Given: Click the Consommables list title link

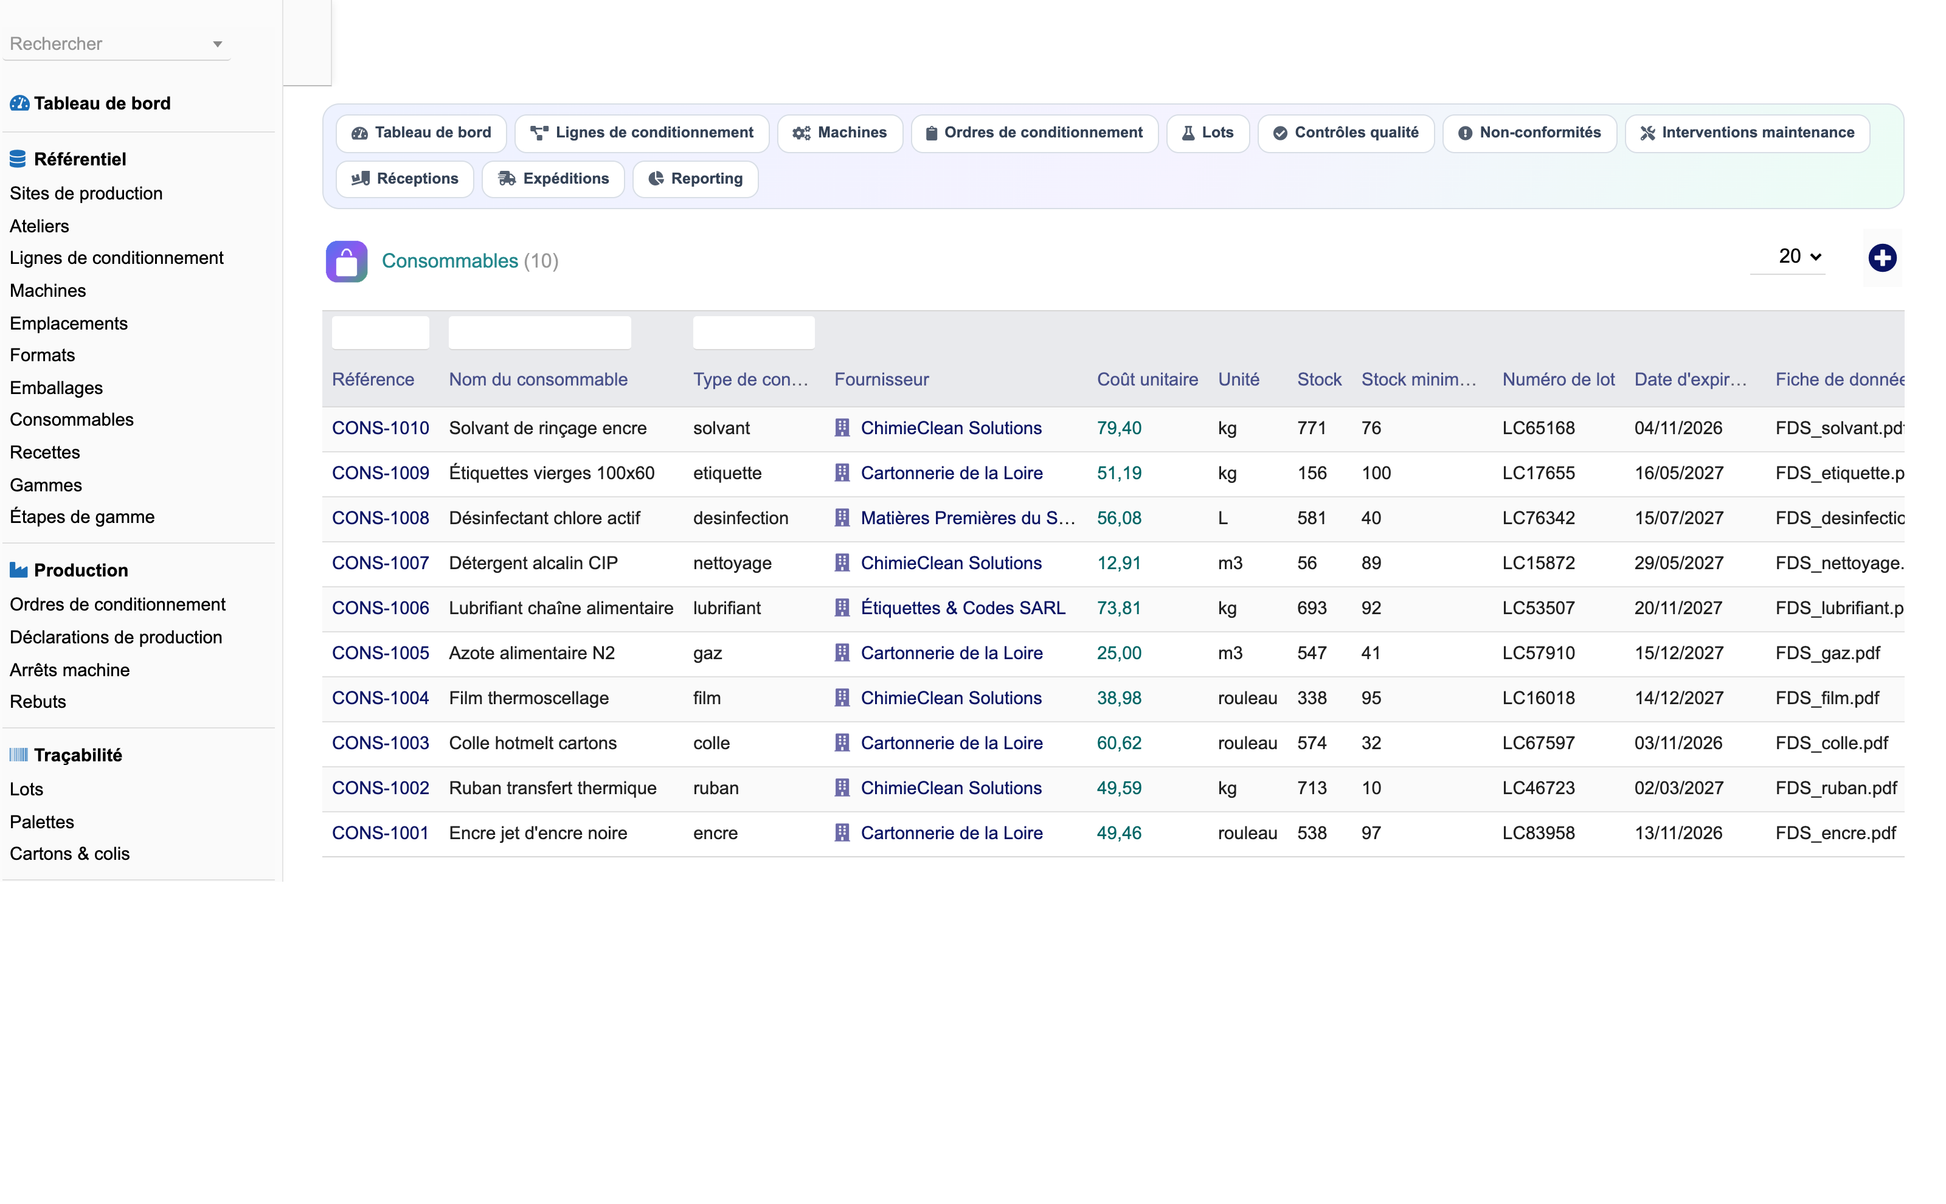Looking at the screenshot, I should [450, 261].
